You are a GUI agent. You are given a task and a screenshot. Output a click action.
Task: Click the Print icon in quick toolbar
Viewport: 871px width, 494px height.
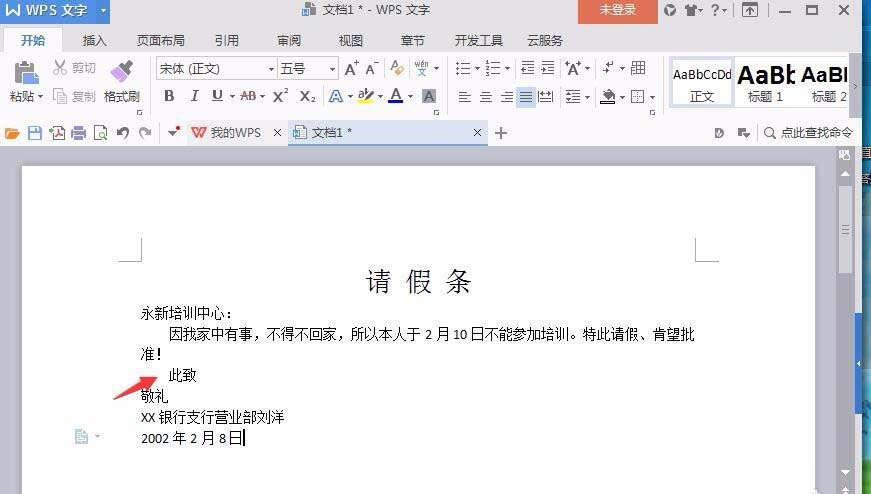(78, 133)
